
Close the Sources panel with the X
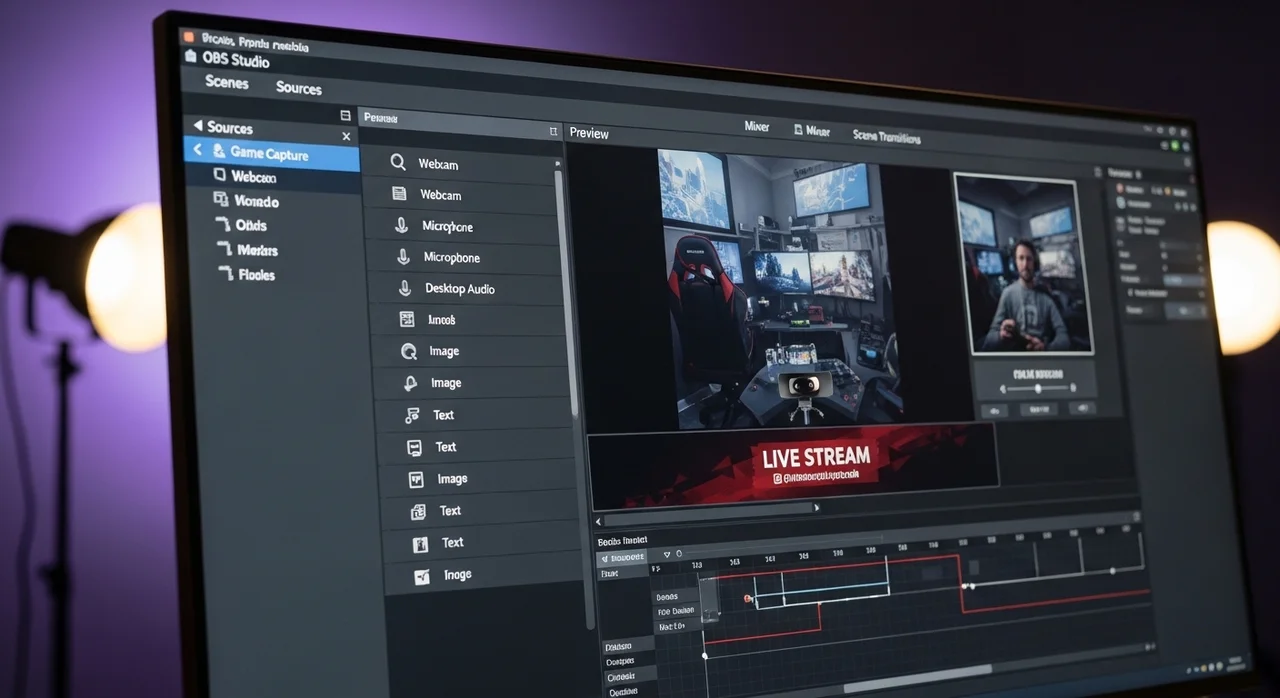point(346,136)
